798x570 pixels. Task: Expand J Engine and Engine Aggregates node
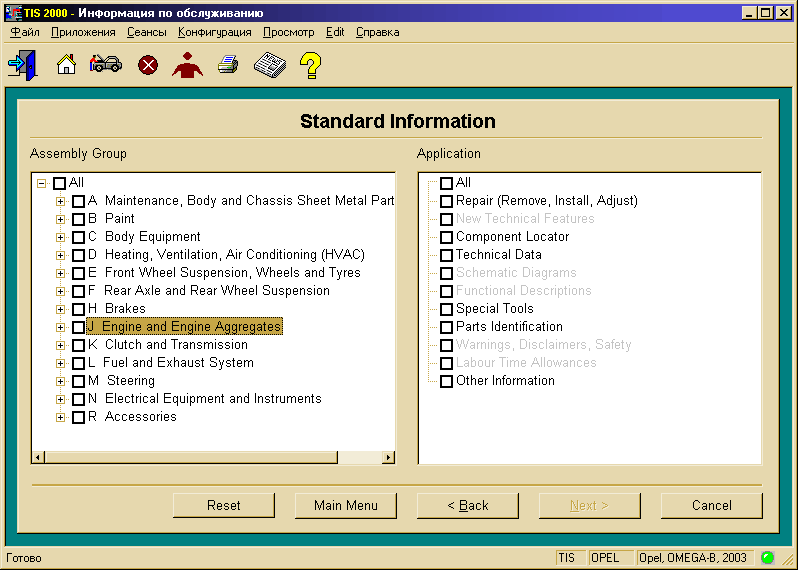pos(61,327)
